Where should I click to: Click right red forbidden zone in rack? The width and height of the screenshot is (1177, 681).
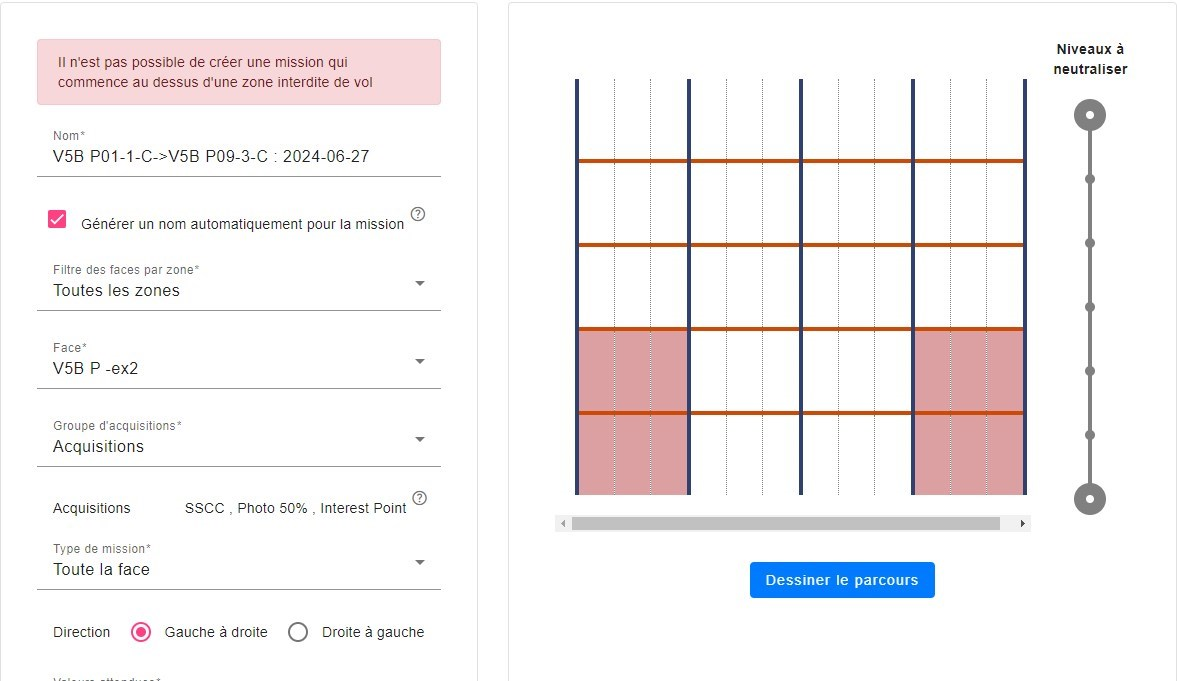click(969, 411)
